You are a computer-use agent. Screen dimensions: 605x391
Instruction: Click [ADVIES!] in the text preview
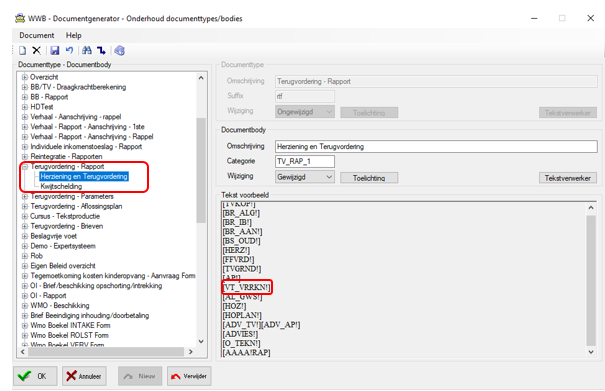[240, 334]
